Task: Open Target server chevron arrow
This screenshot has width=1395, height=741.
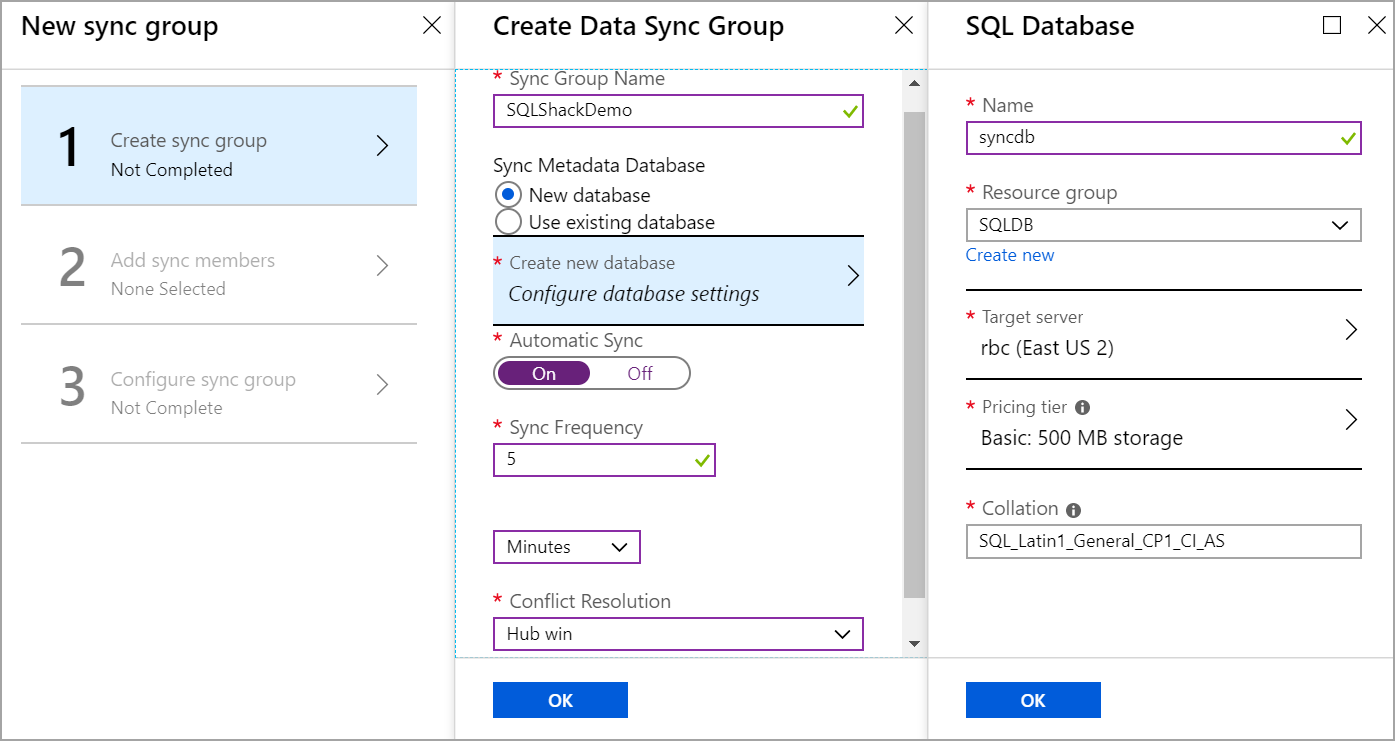Action: pos(1351,330)
